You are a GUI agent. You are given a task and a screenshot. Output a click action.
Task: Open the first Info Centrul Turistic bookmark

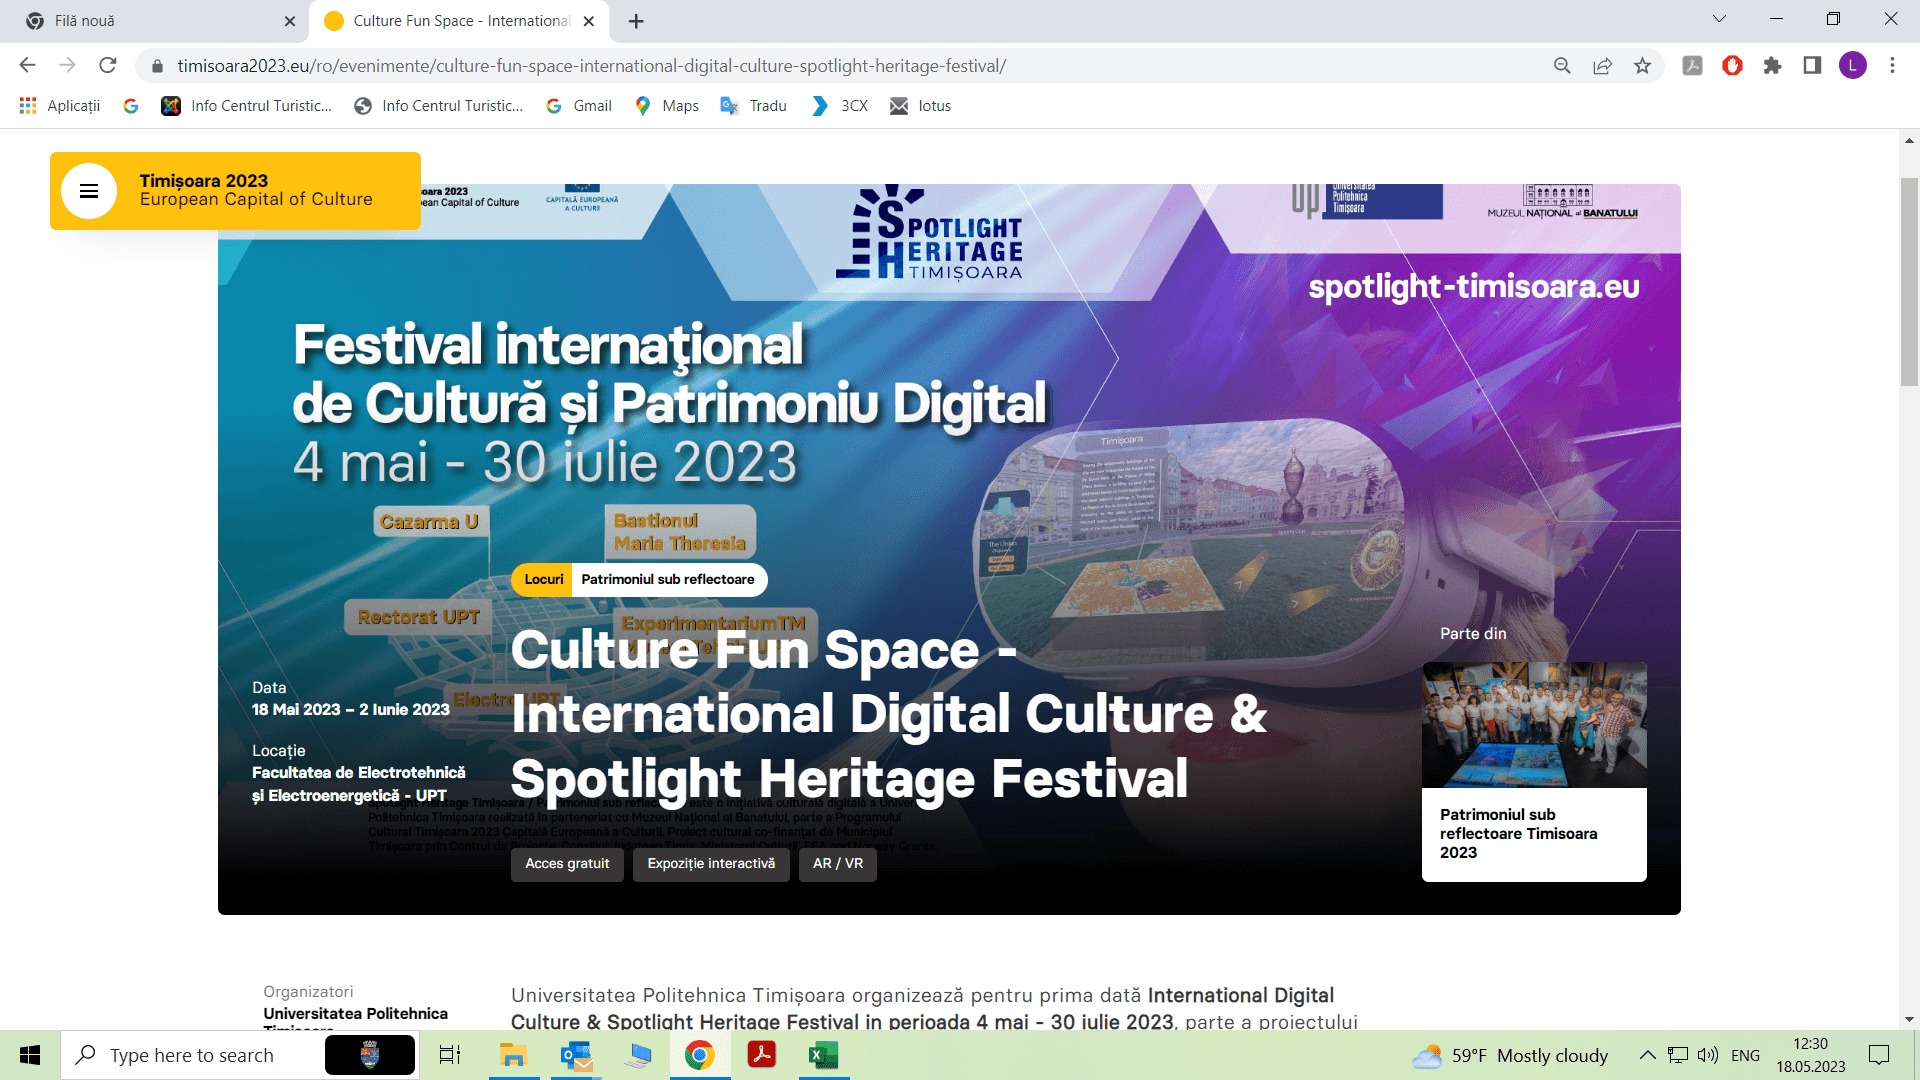tap(246, 106)
